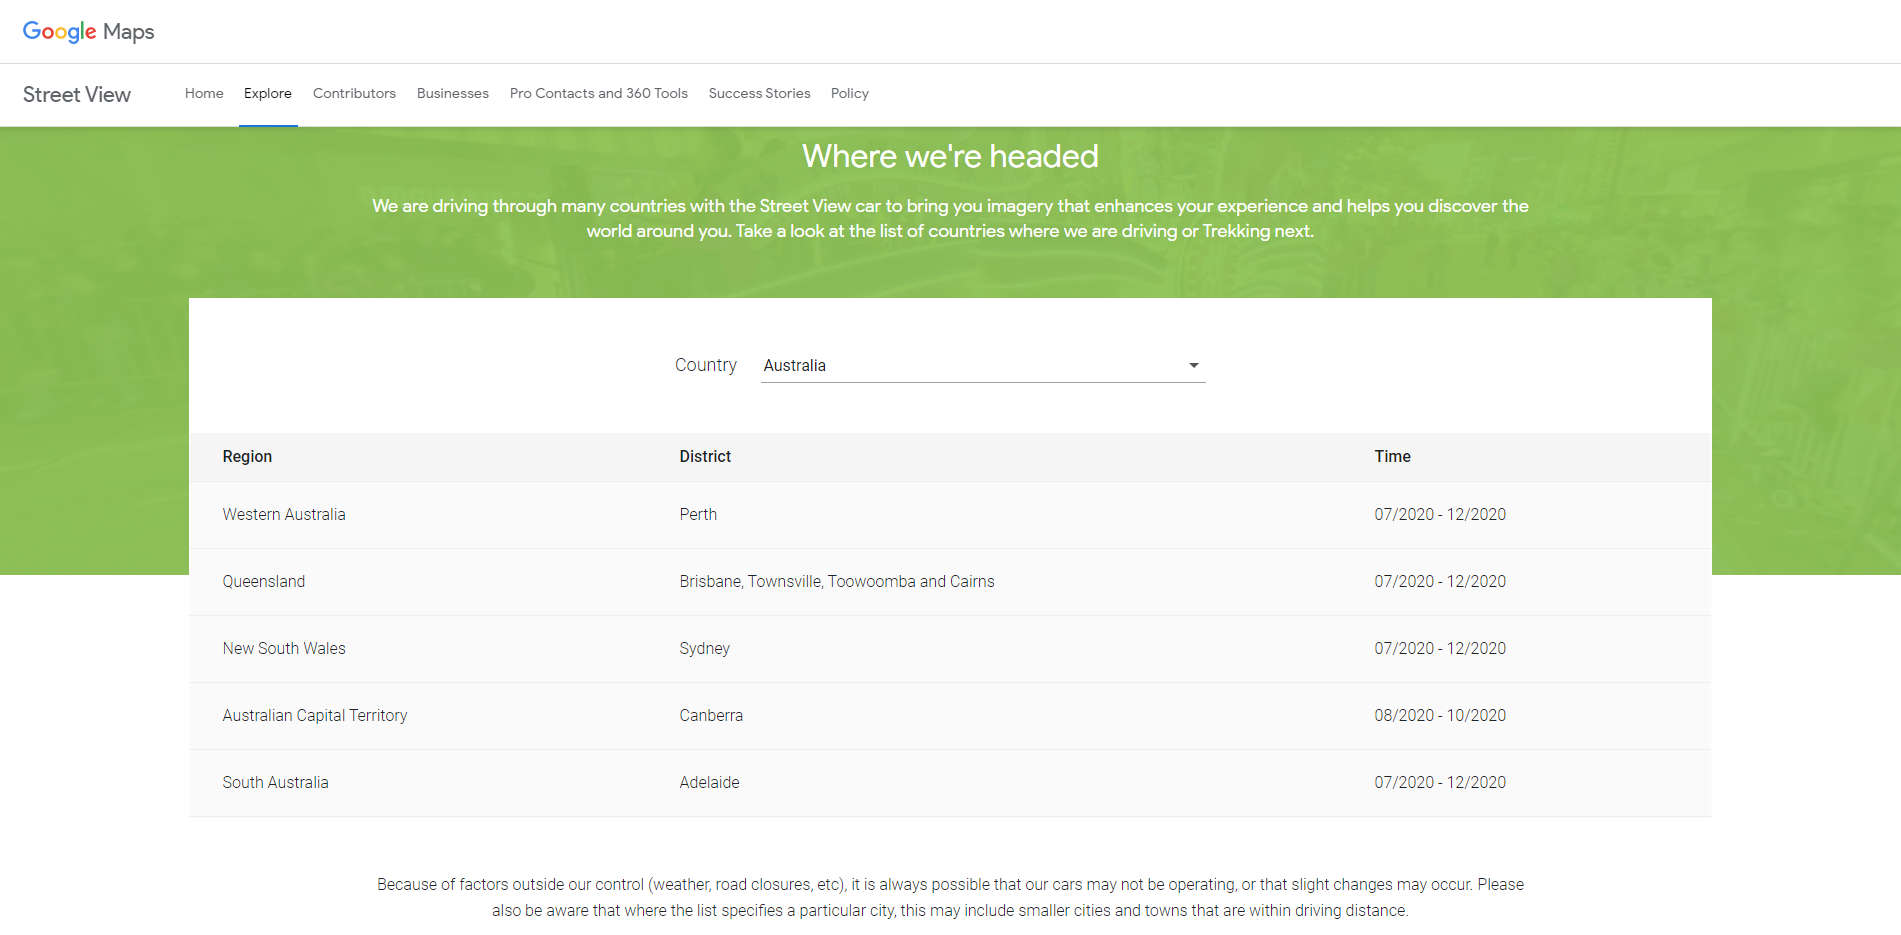Screen dimensions: 1901x935
Task: Click the Queensland row time value
Action: click(x=1440, y=581)
